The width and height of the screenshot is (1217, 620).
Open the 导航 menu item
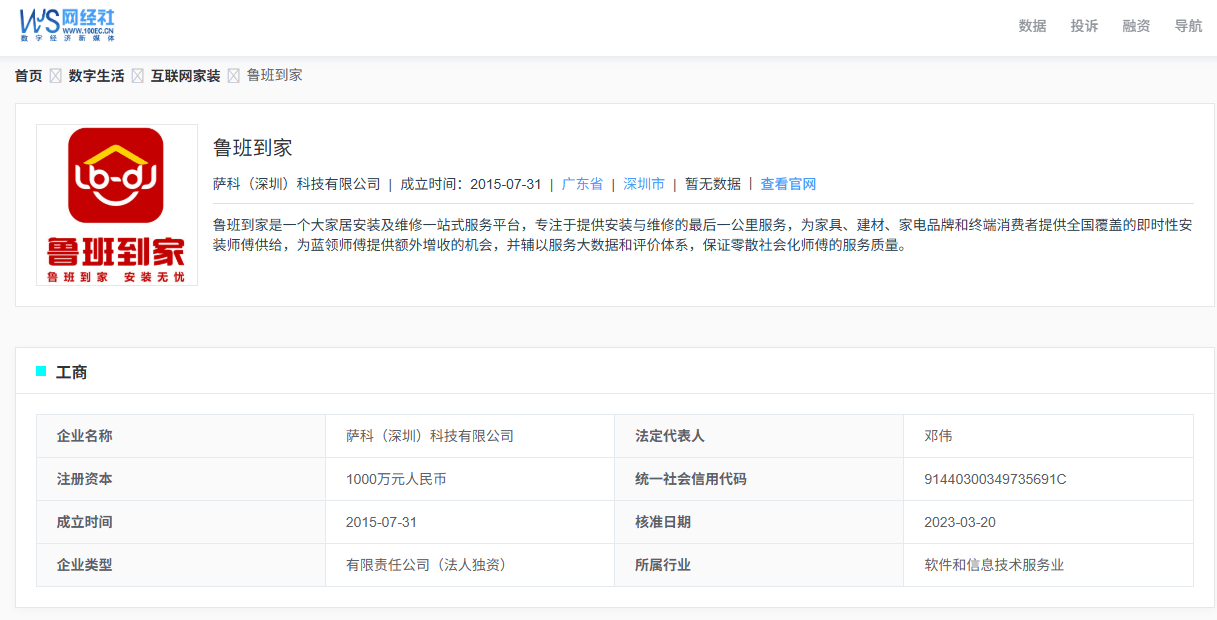[x=1188, y=26]
